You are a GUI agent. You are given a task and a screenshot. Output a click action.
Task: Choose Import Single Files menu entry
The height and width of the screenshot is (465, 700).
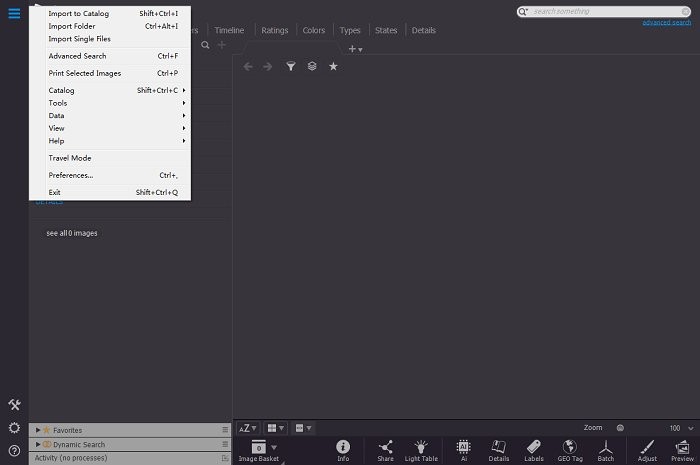(110, 39)
